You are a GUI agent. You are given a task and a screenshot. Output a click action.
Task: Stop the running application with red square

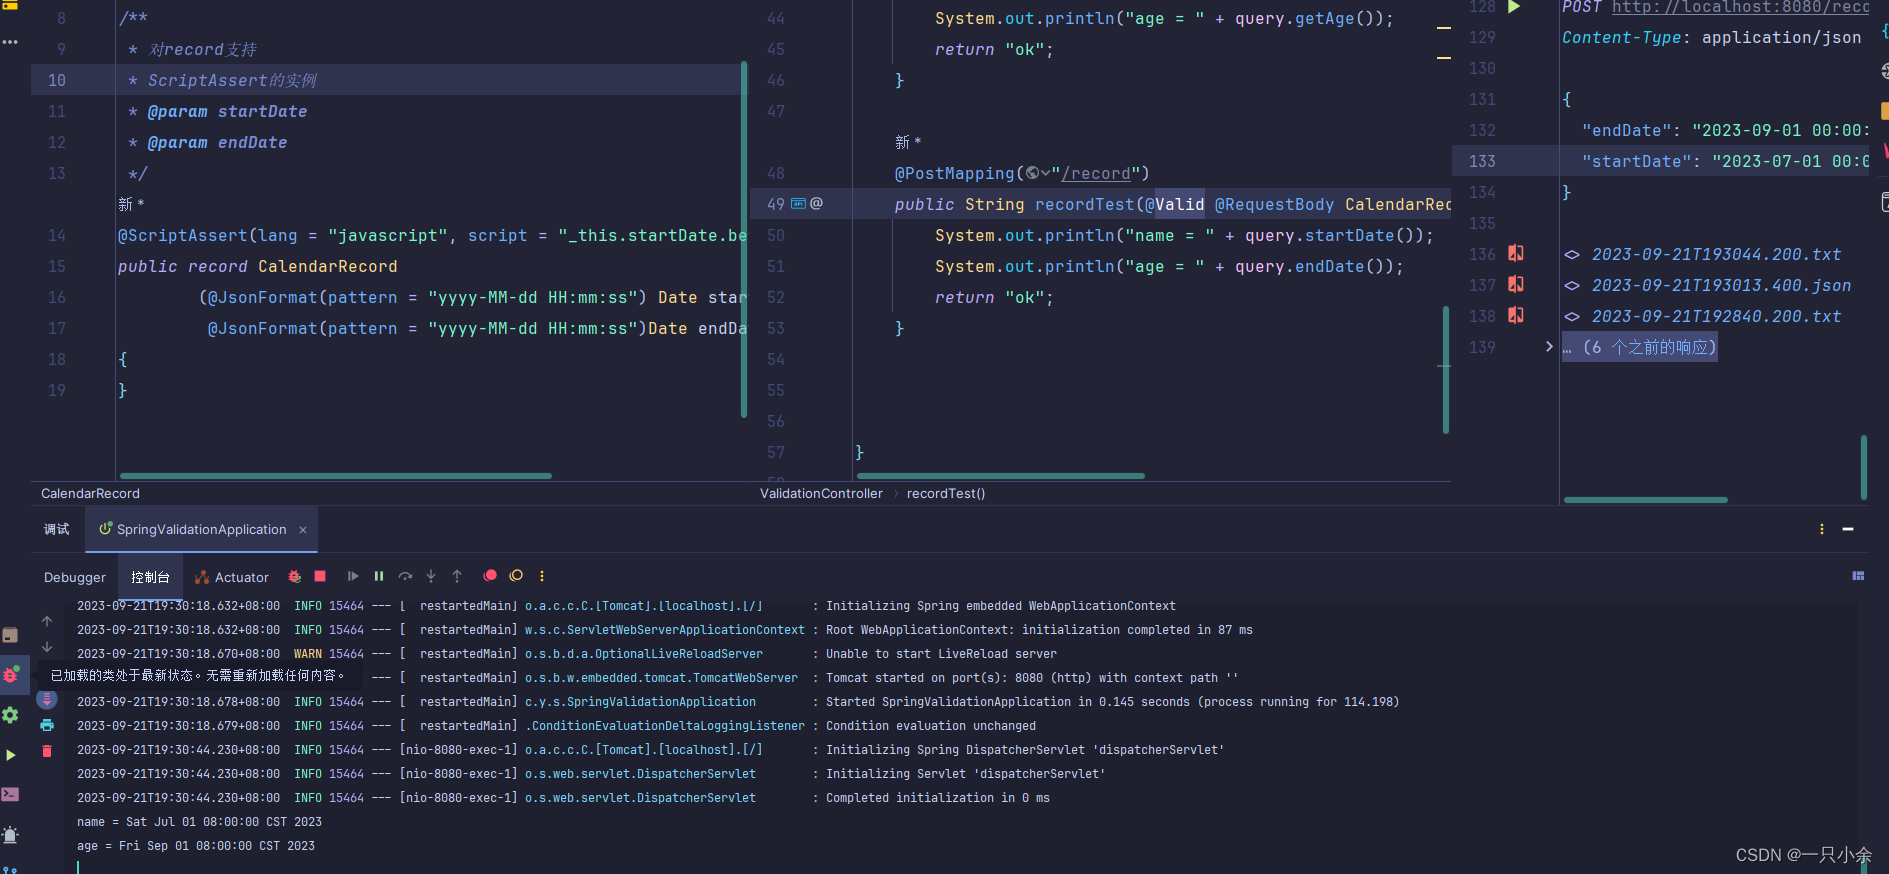pos(320,576)
